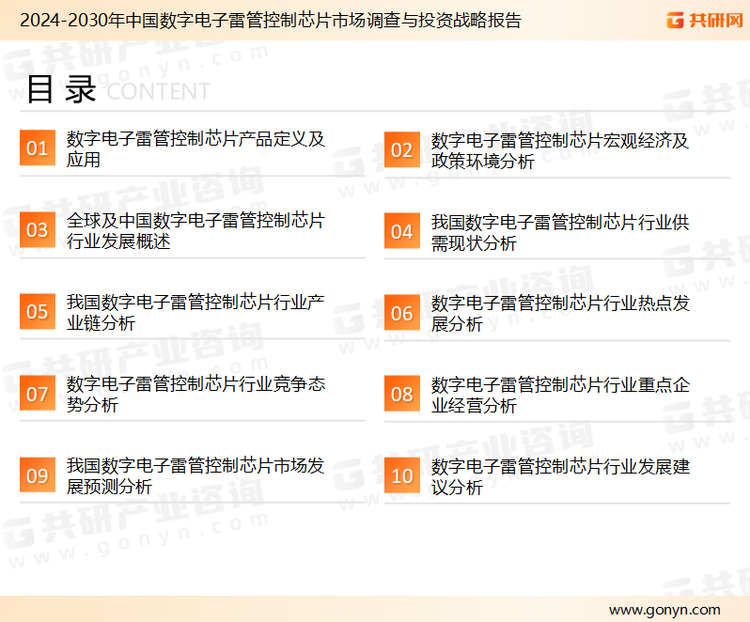Click the report title 2024-2030年 at top
Image resolution: width=750 pixels, height=622 pixels.
coord(271,20)
